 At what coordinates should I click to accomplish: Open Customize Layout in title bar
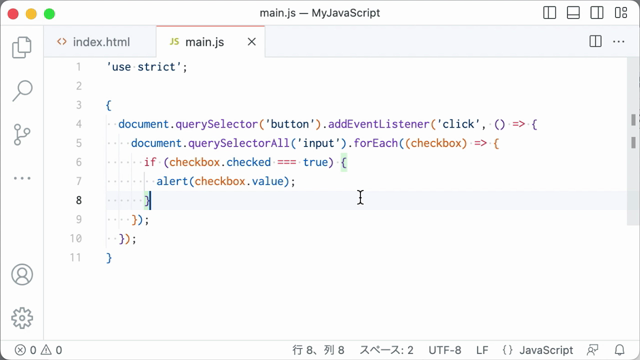point(621,13)
